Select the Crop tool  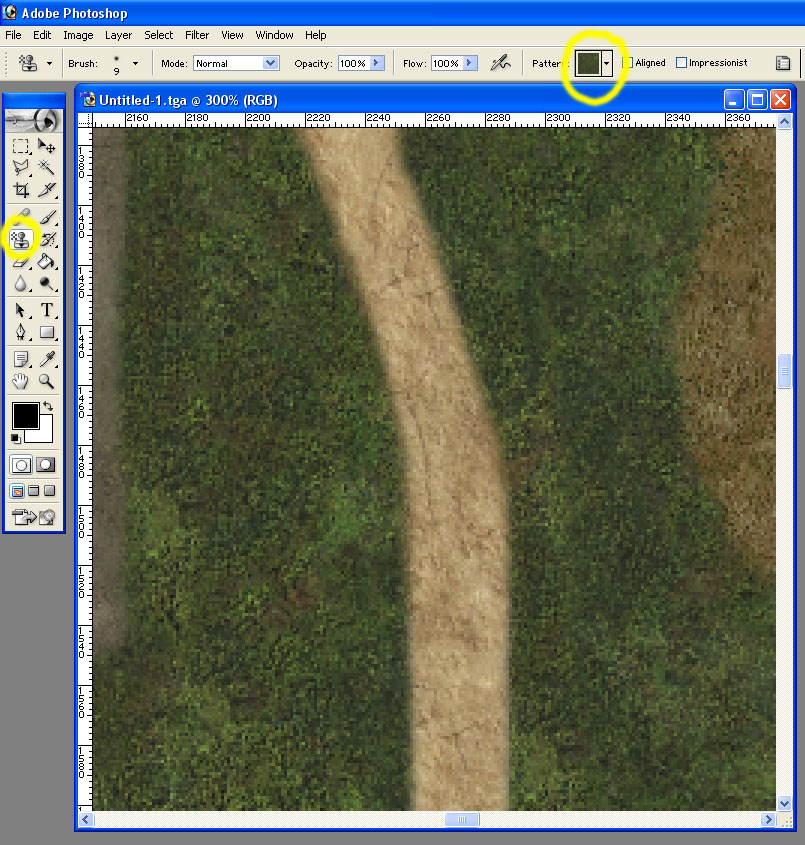click(x=21, y=190)
